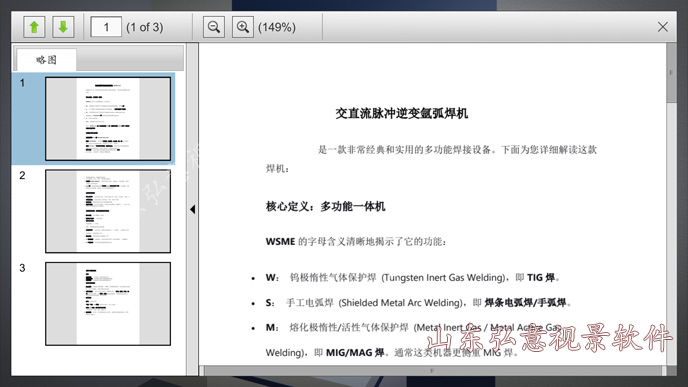The width and height of the screenshot is (688, 387).
Task: Click the bold 'MIG/MAG 焊' text
Action: pyautogui.click(x=355, y=353)
